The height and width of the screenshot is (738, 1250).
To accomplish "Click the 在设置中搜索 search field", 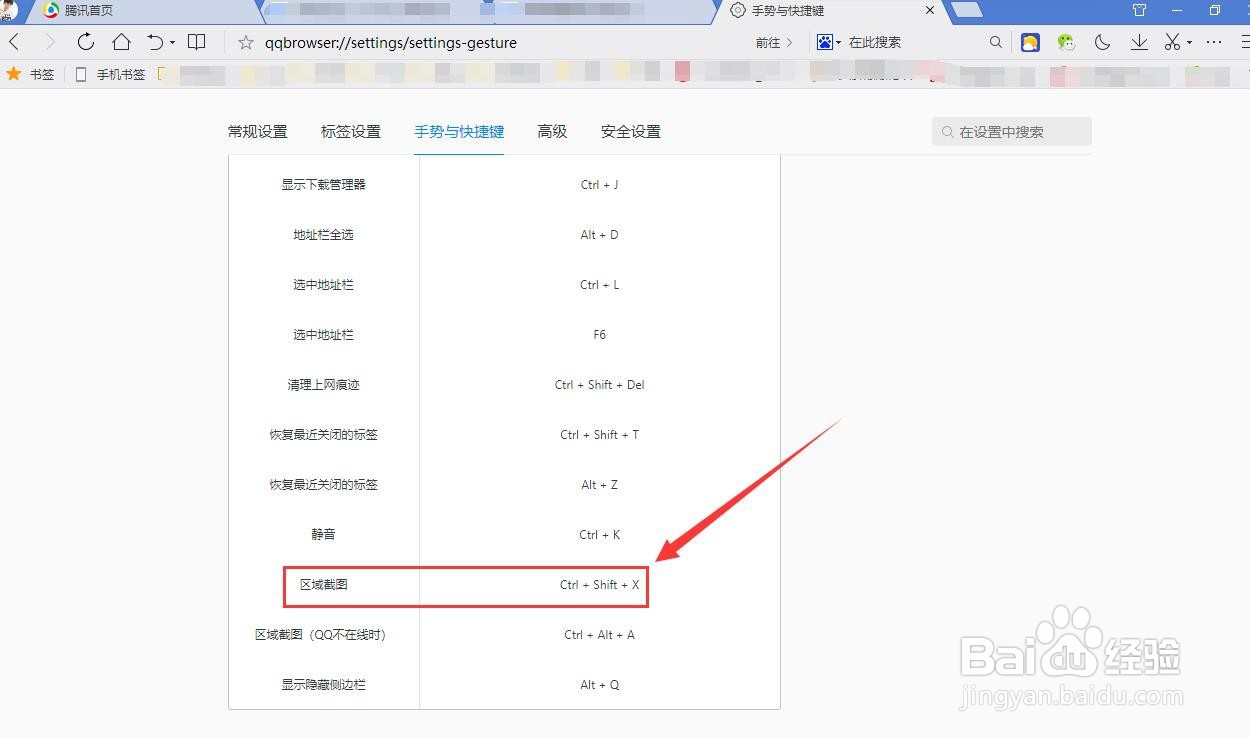I will [1011, 131].
